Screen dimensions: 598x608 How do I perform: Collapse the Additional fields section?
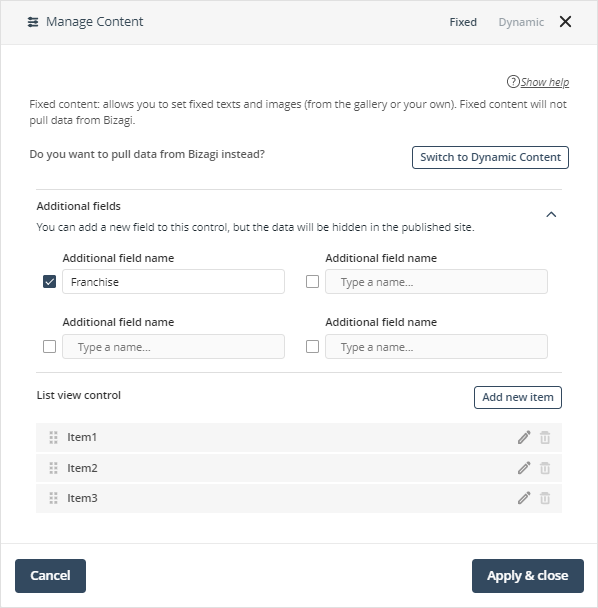pos(551,214)
